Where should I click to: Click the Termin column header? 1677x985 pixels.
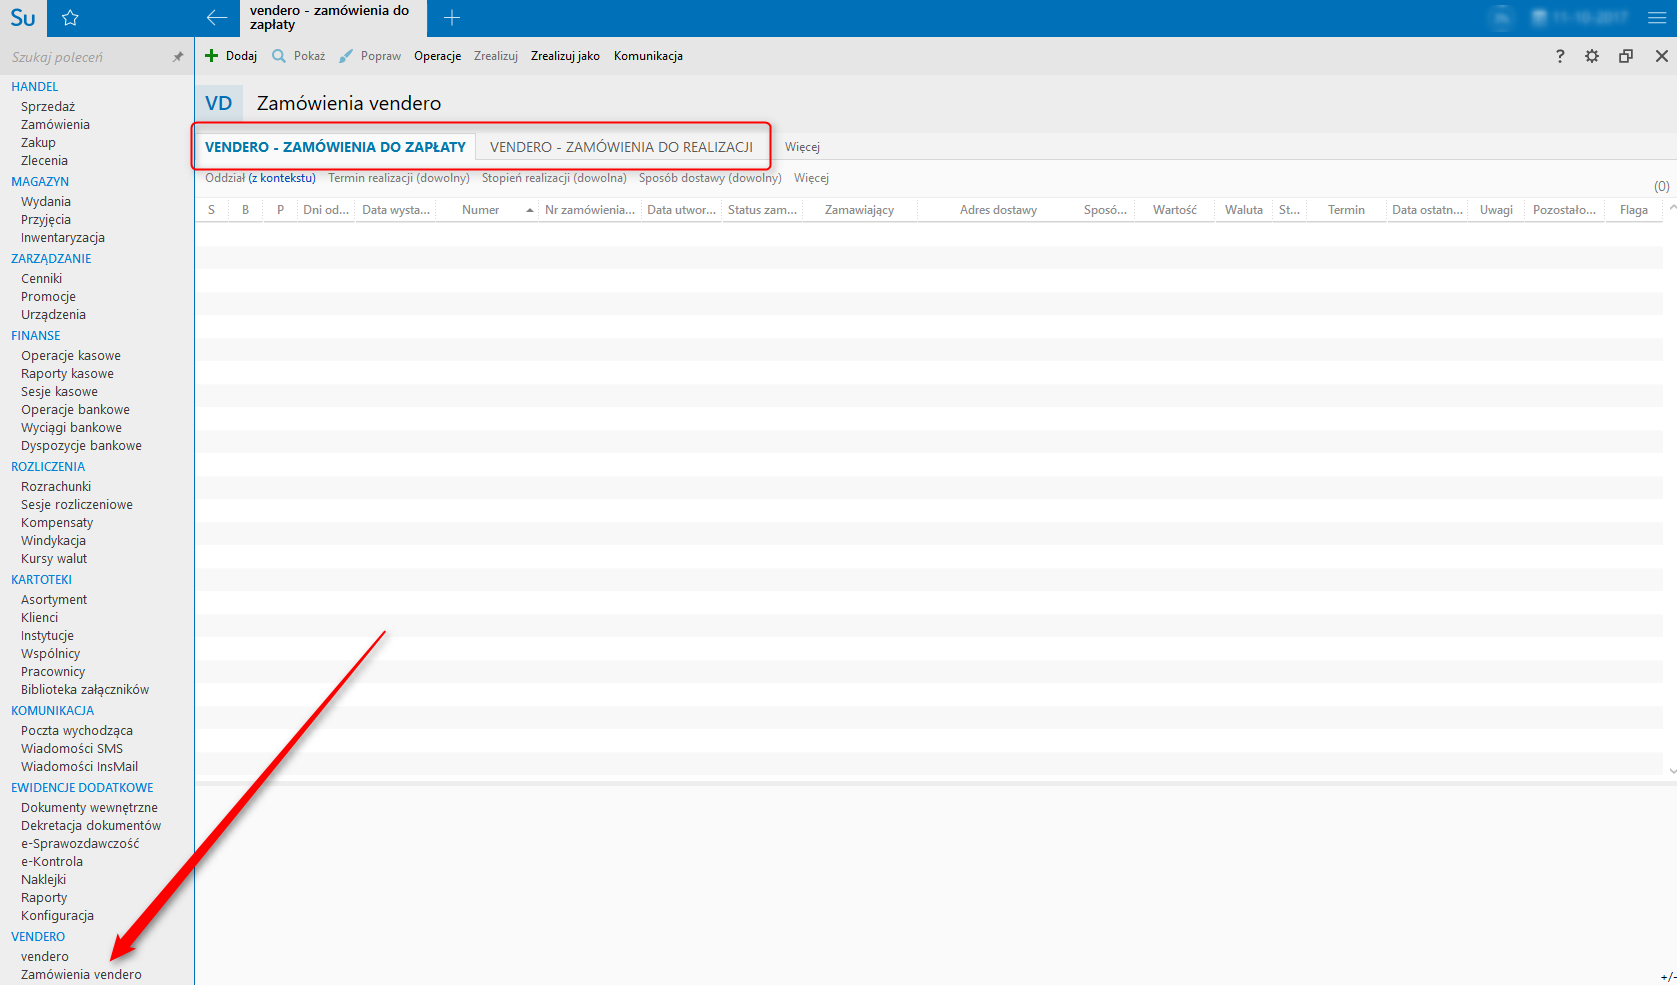(x=1346, y=210)
